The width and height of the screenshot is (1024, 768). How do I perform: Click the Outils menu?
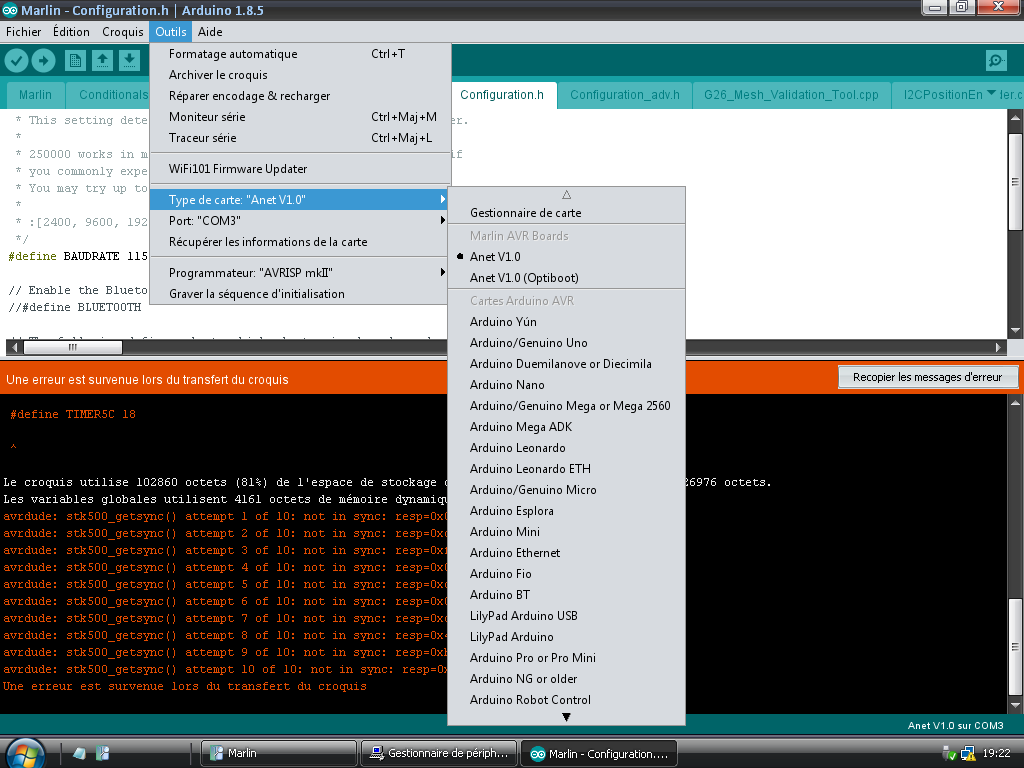click(170, 31)
